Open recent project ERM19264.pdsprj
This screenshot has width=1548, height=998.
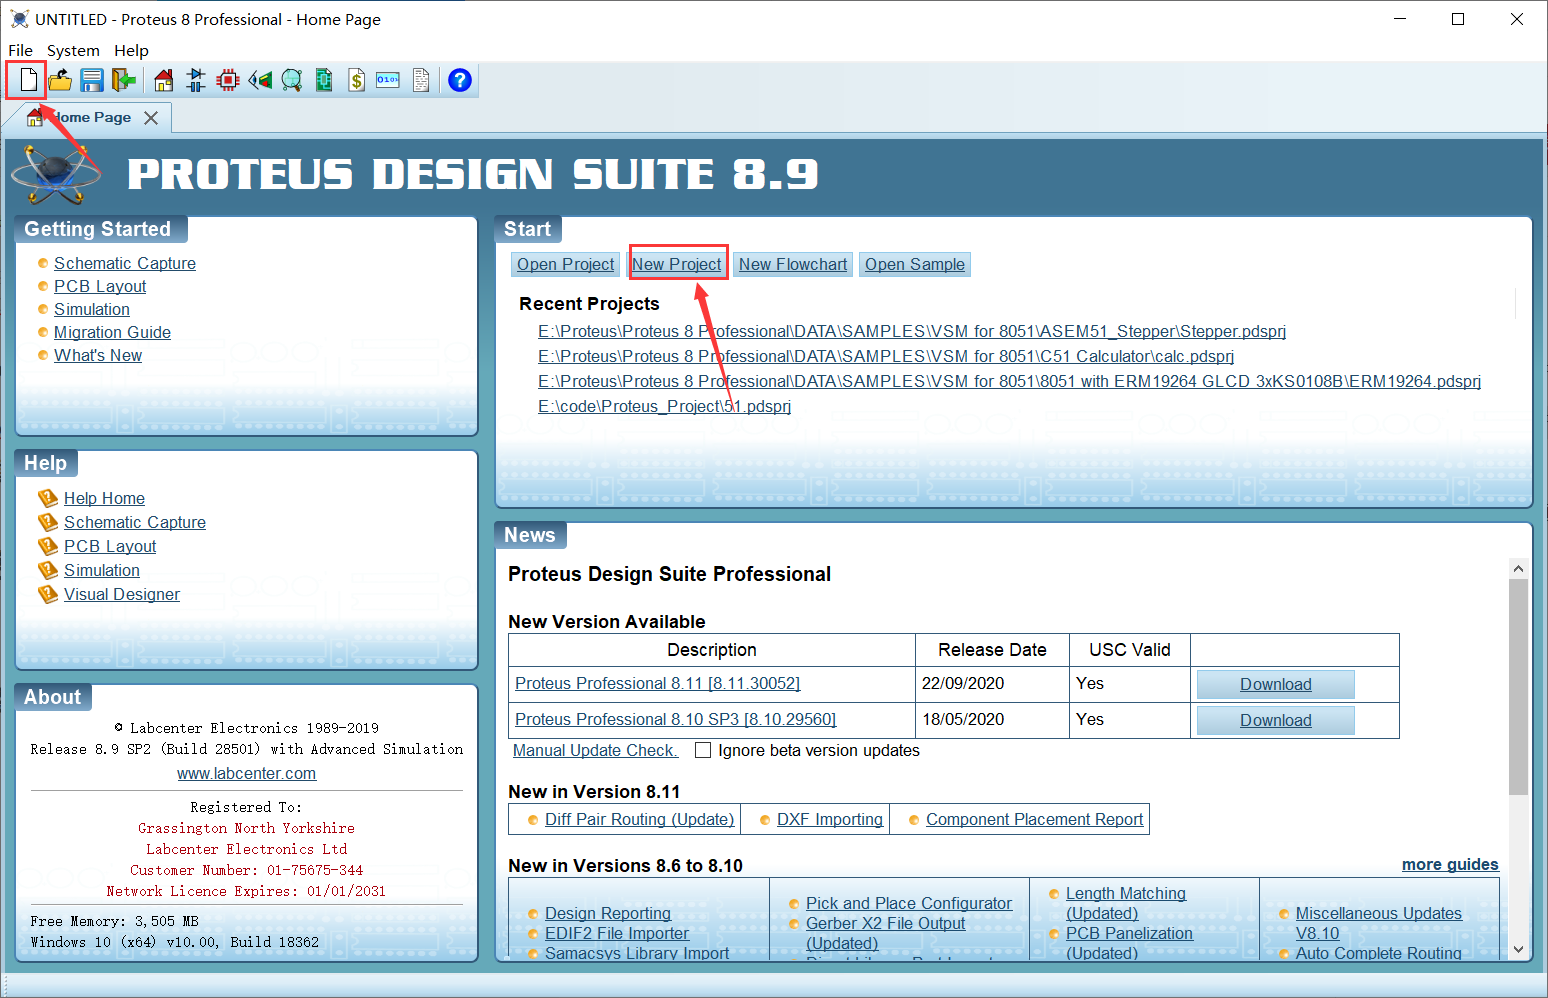tap(1009, 381)
